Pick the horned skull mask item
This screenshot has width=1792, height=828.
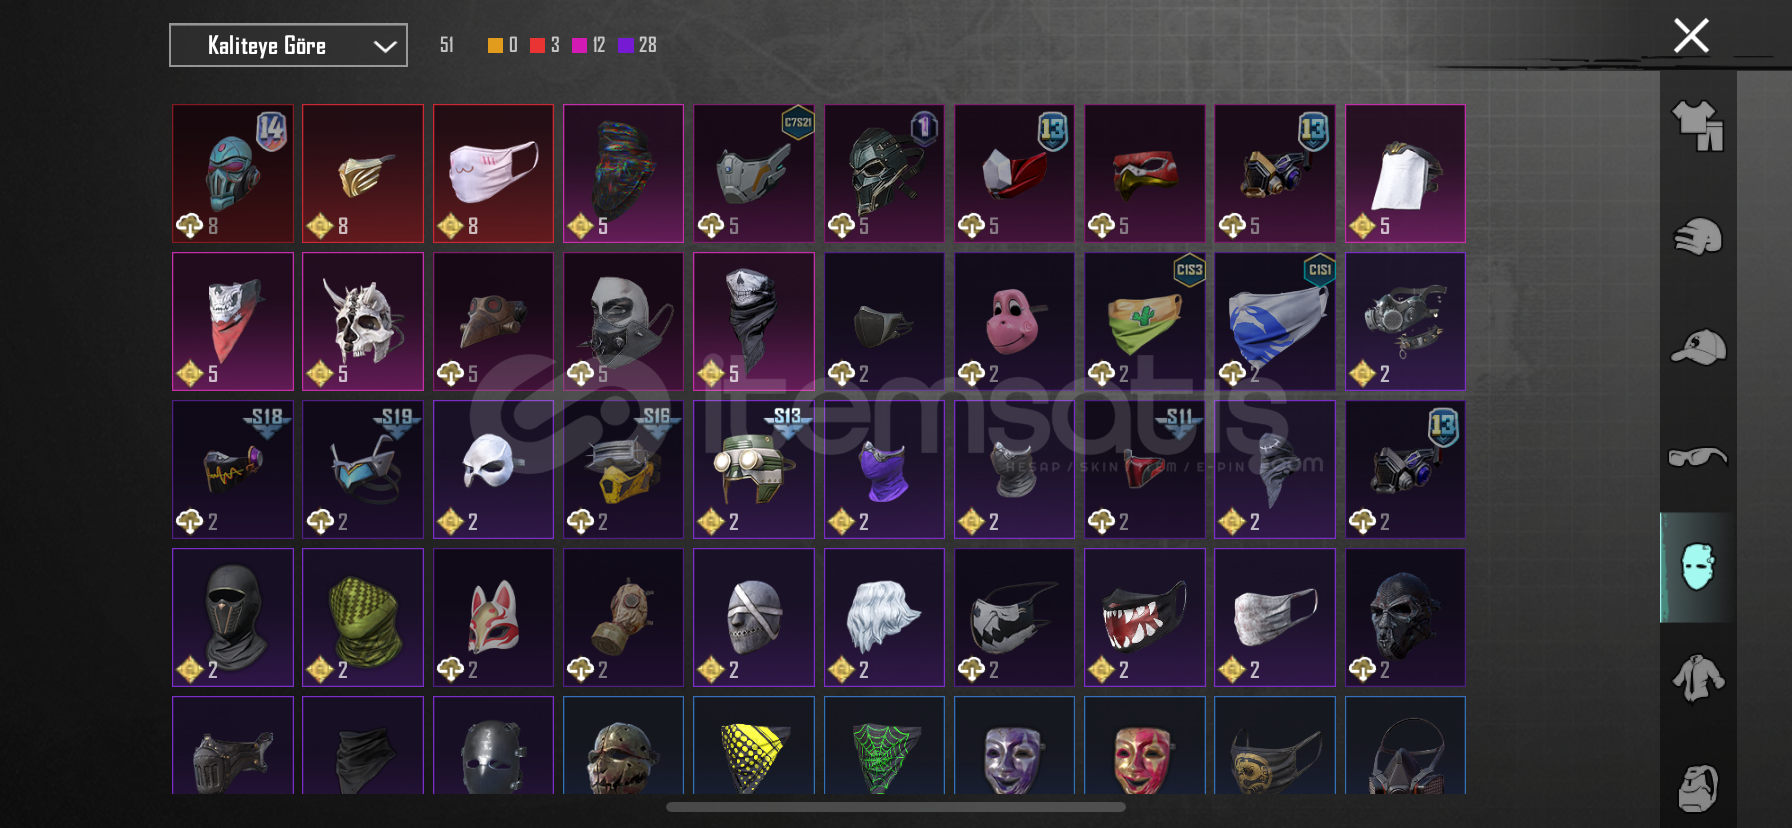coord(363,321)
